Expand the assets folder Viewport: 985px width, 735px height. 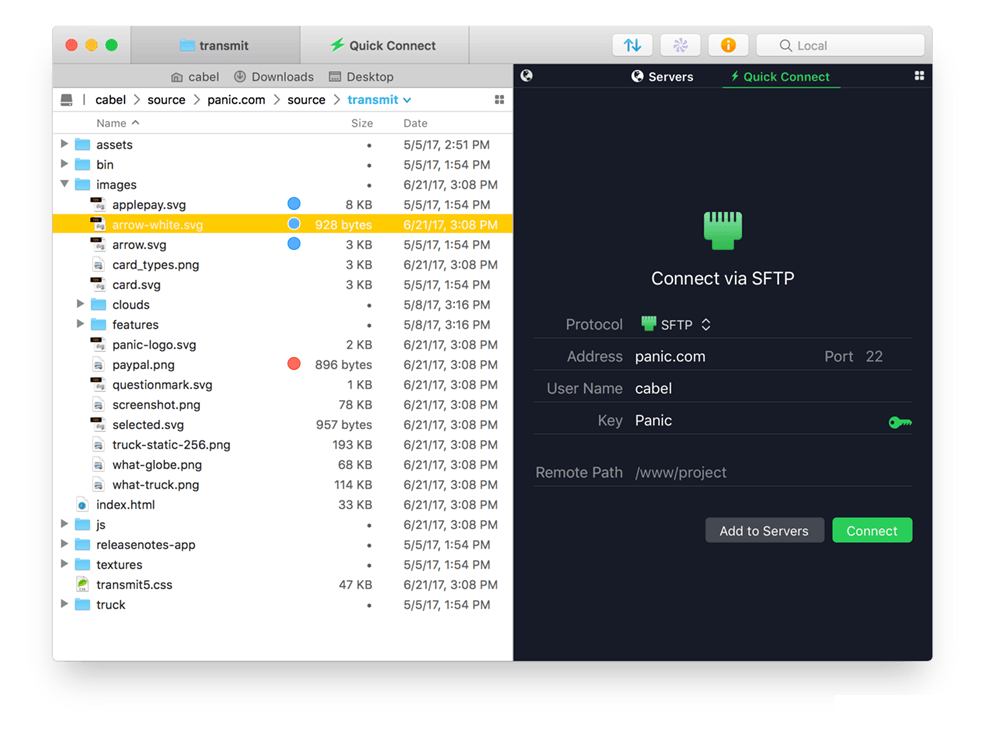(64, 144)
